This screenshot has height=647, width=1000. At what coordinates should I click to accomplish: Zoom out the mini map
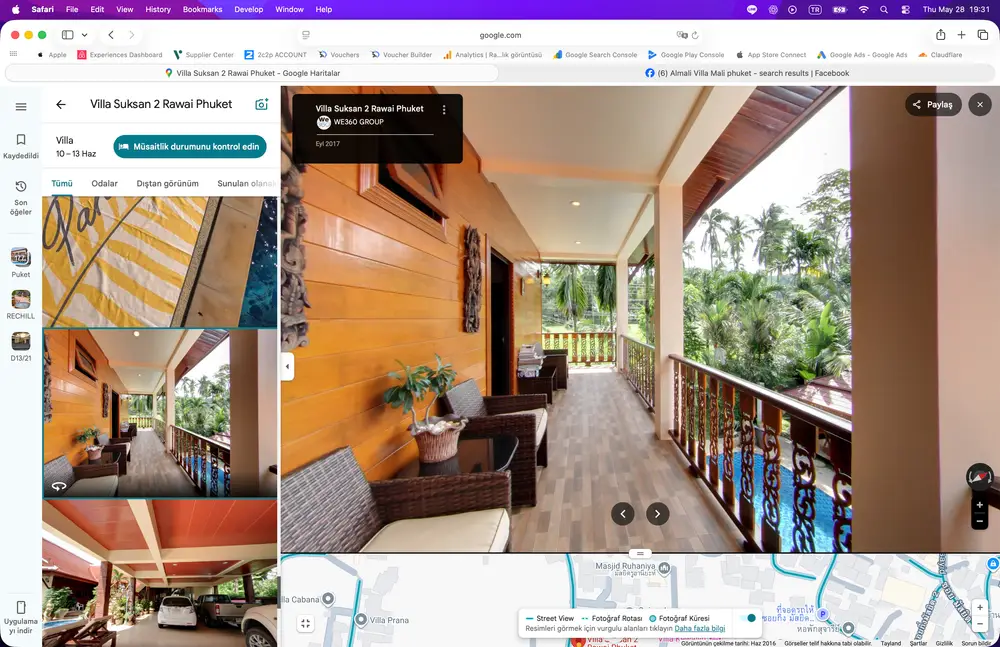(980, 623)
